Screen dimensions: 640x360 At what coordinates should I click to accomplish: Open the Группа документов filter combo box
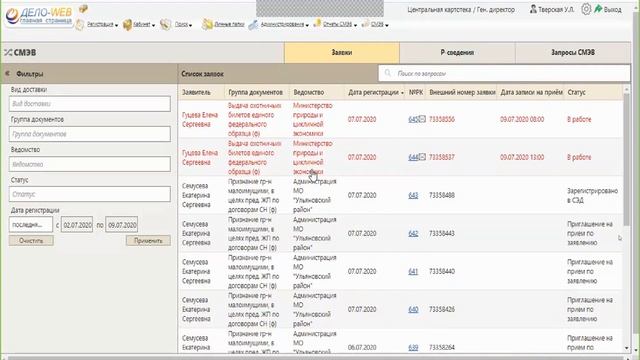(90, 134)
